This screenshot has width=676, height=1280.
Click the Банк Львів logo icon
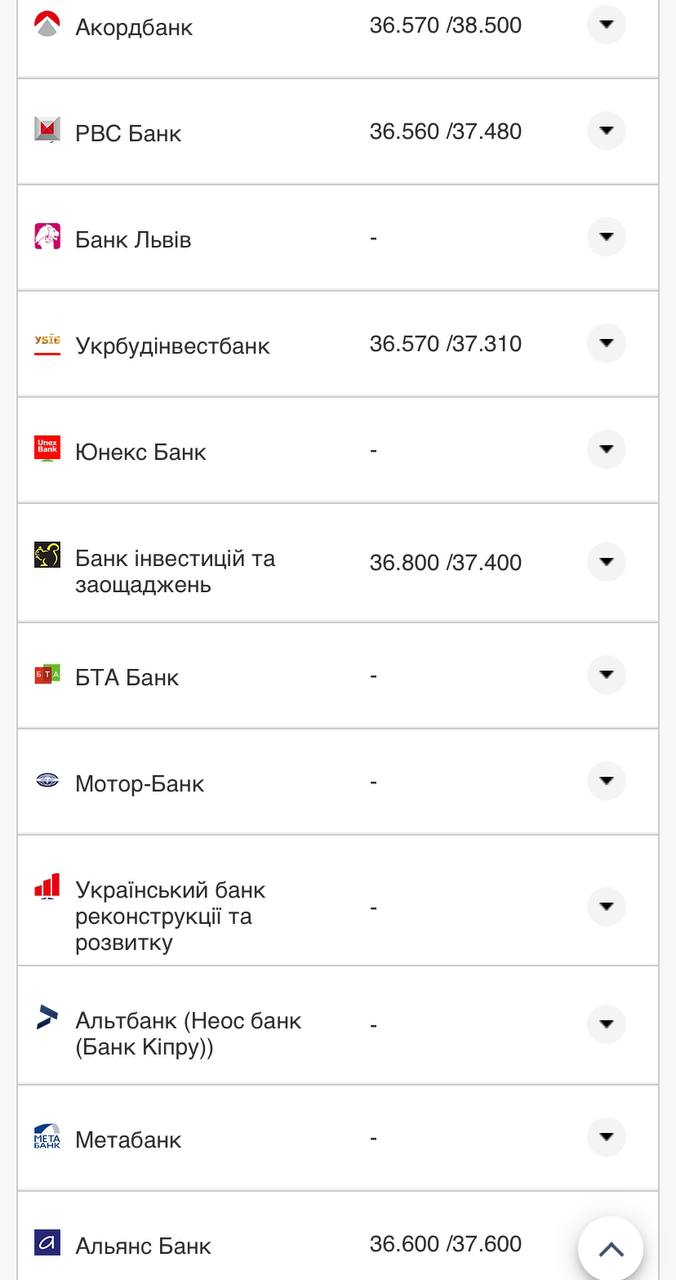[46, 237]
